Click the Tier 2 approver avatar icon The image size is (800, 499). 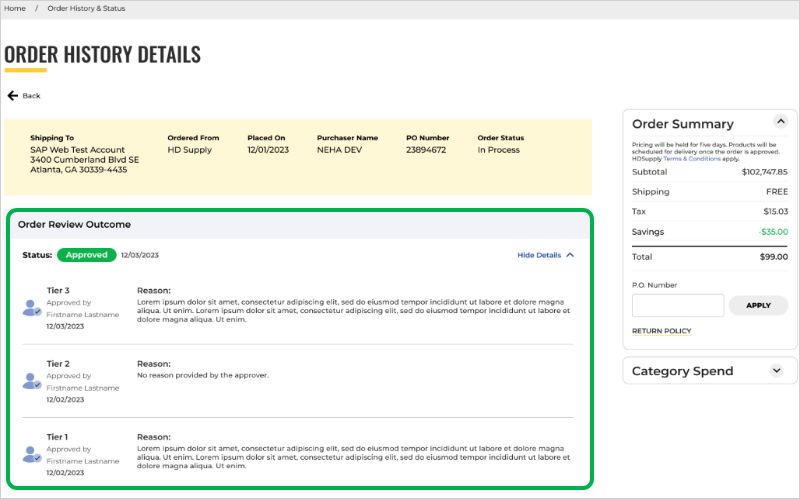pyautogui.click(x=32, y=381)
